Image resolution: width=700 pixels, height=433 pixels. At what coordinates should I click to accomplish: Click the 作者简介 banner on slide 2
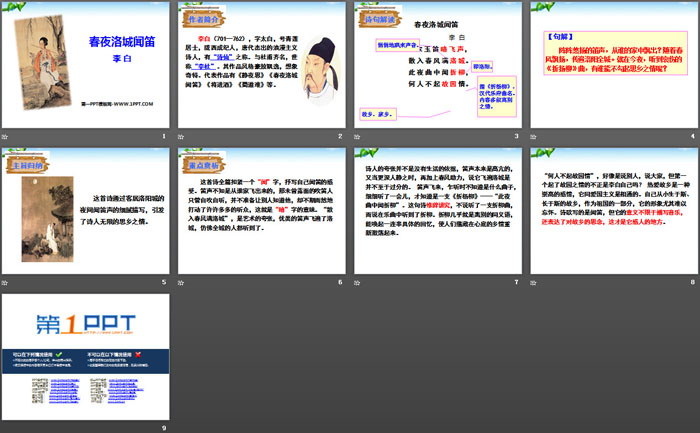click(x=203, y=19)
